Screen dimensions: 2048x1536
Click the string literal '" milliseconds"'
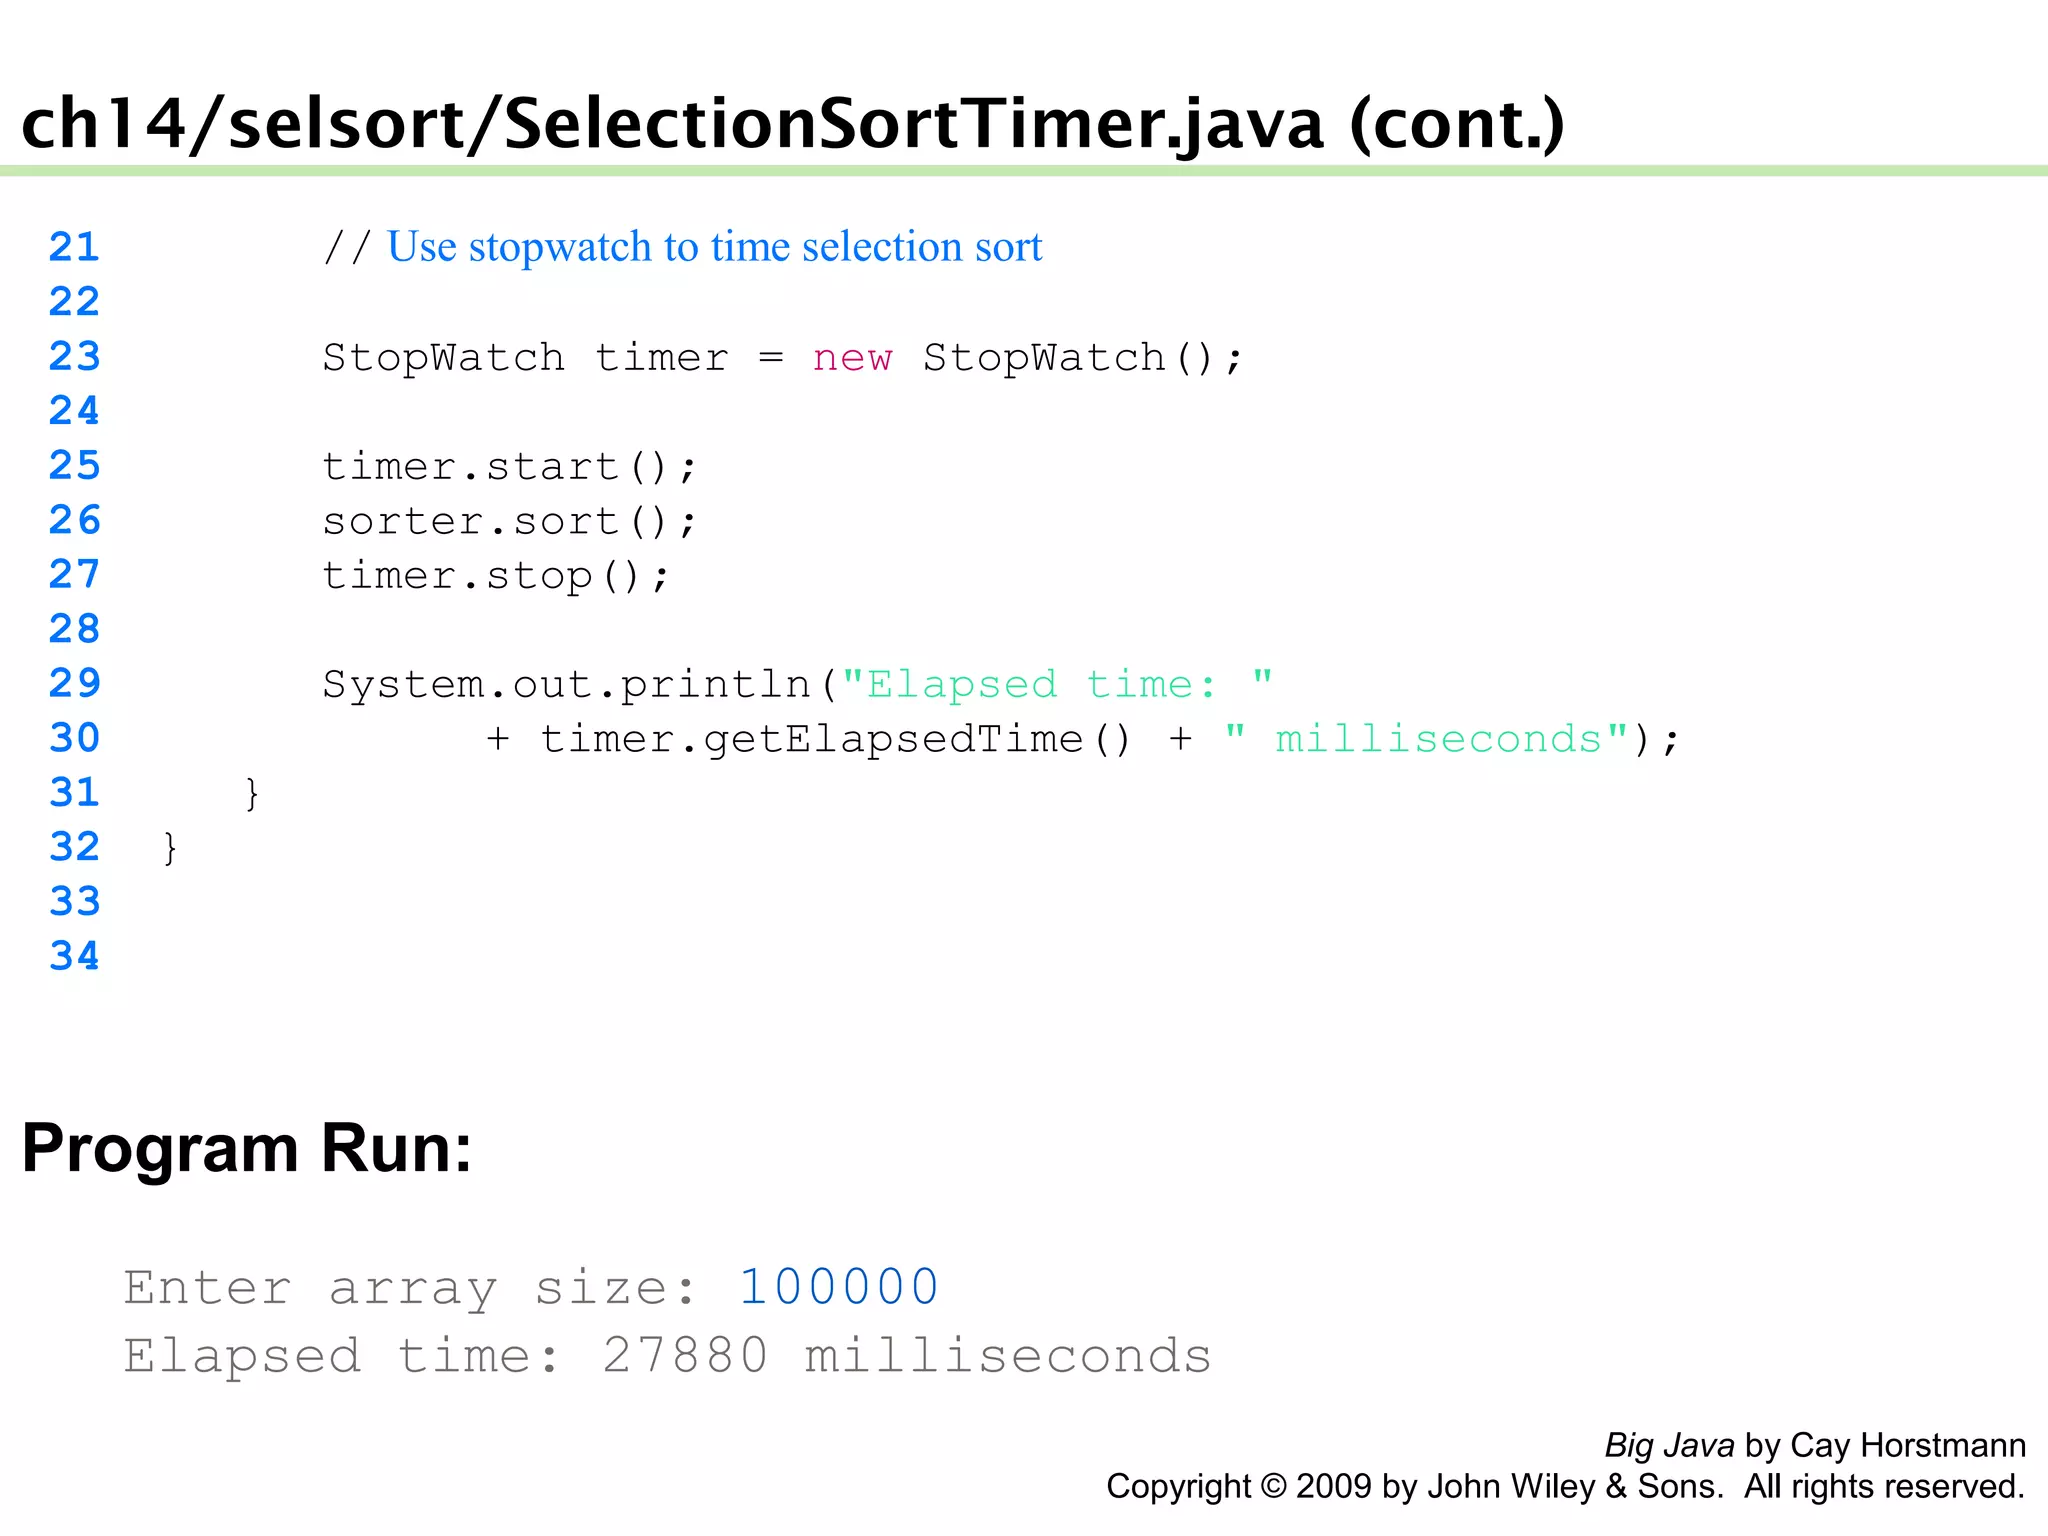click(x=1426, y=739)
